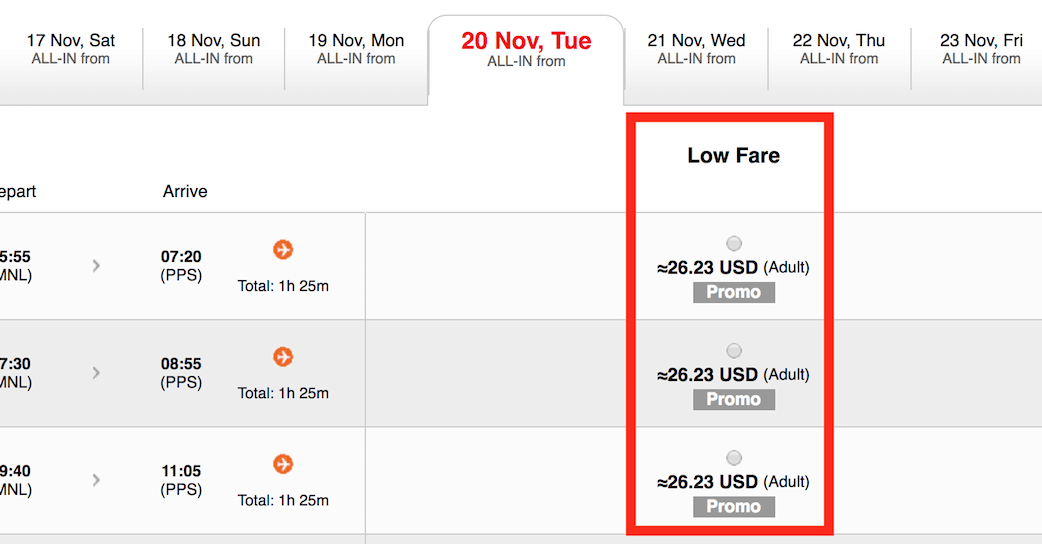This screenshot has height=544, width=1042.
Task: Click Promo badge on first flight fare
Action: 734,292
